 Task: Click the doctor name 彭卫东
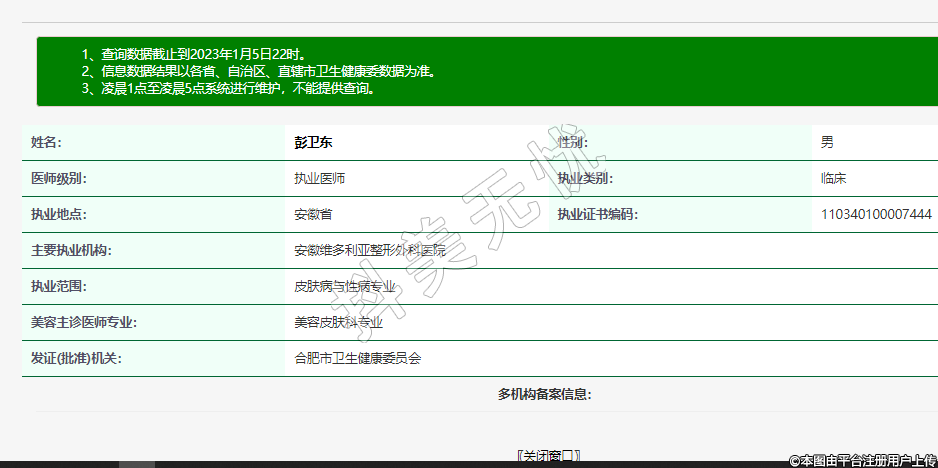click(313, 142)
